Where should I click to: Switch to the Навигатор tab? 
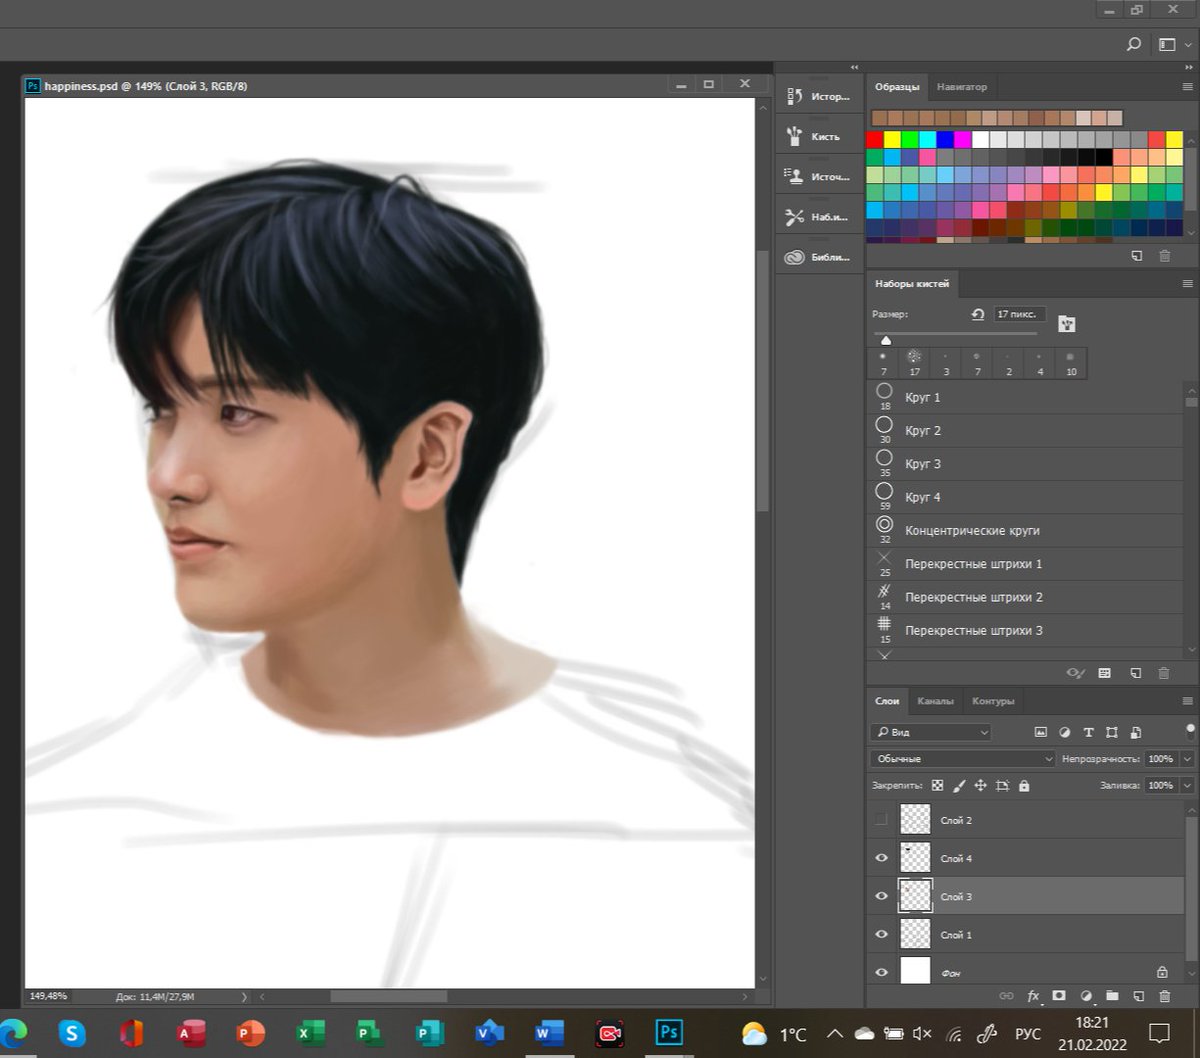click(961, 87)
